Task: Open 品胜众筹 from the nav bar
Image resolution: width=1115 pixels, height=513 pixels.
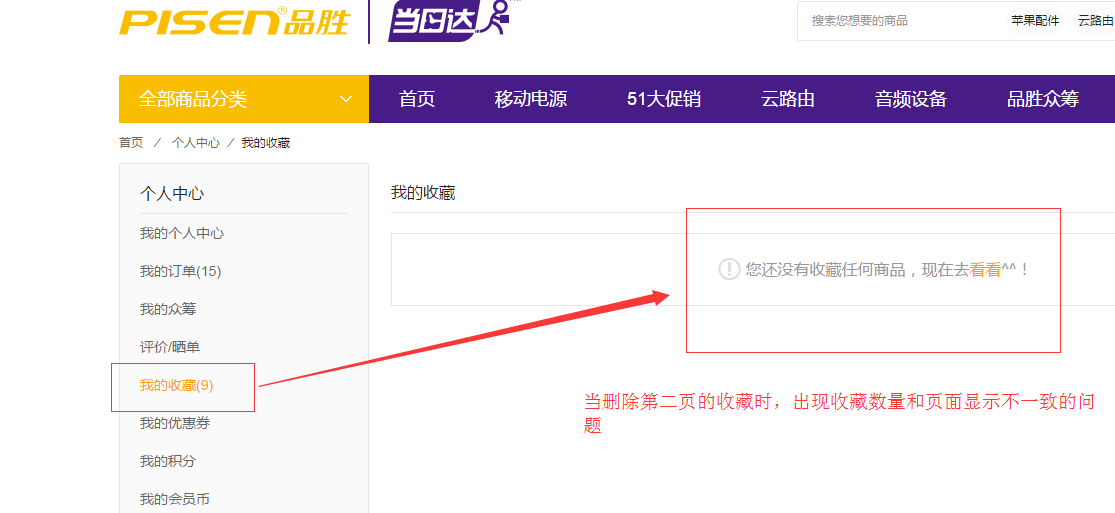Action: (x=1043, y=99)
